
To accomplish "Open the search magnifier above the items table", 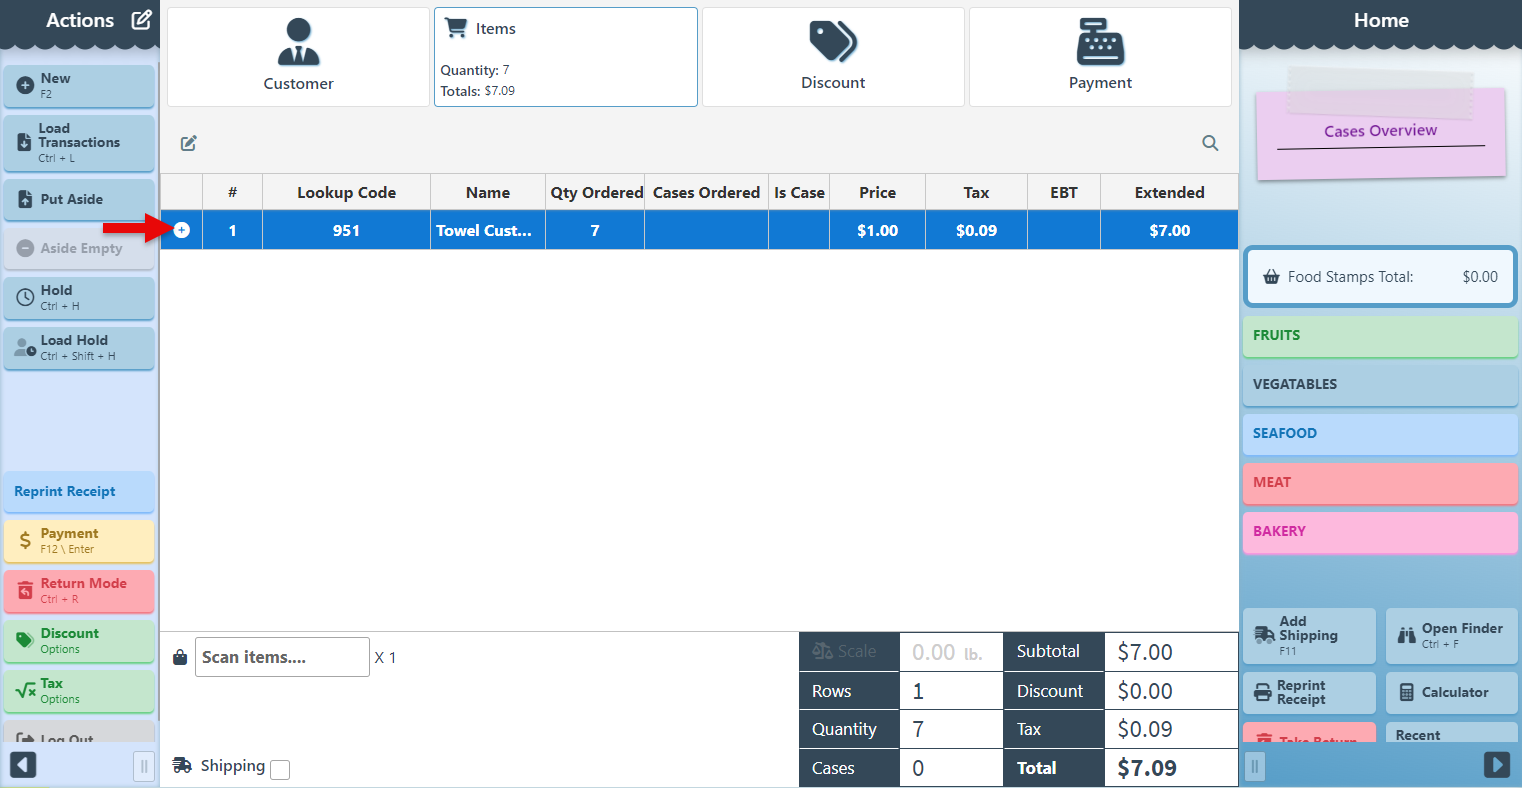I will click(1210, 143).
